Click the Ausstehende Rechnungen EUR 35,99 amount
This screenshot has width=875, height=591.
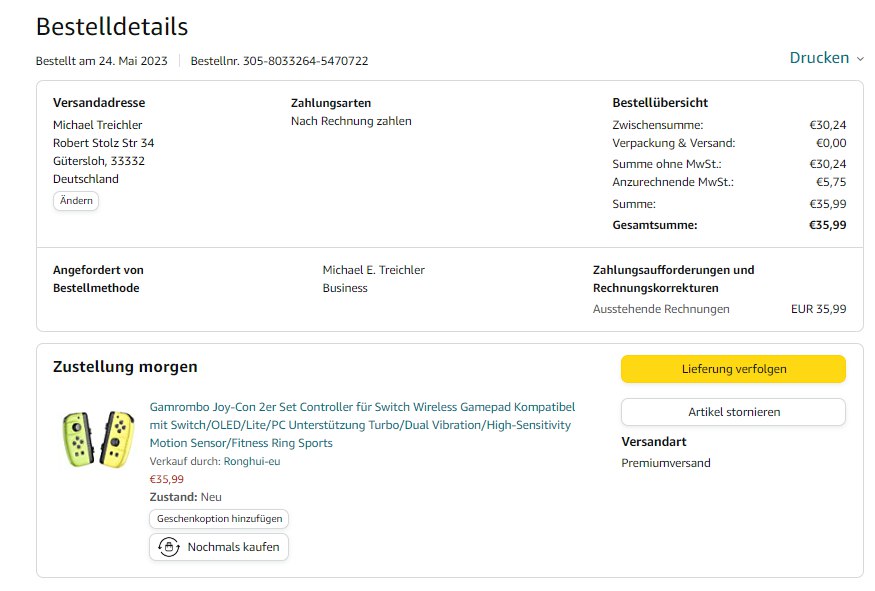[818, 309]
